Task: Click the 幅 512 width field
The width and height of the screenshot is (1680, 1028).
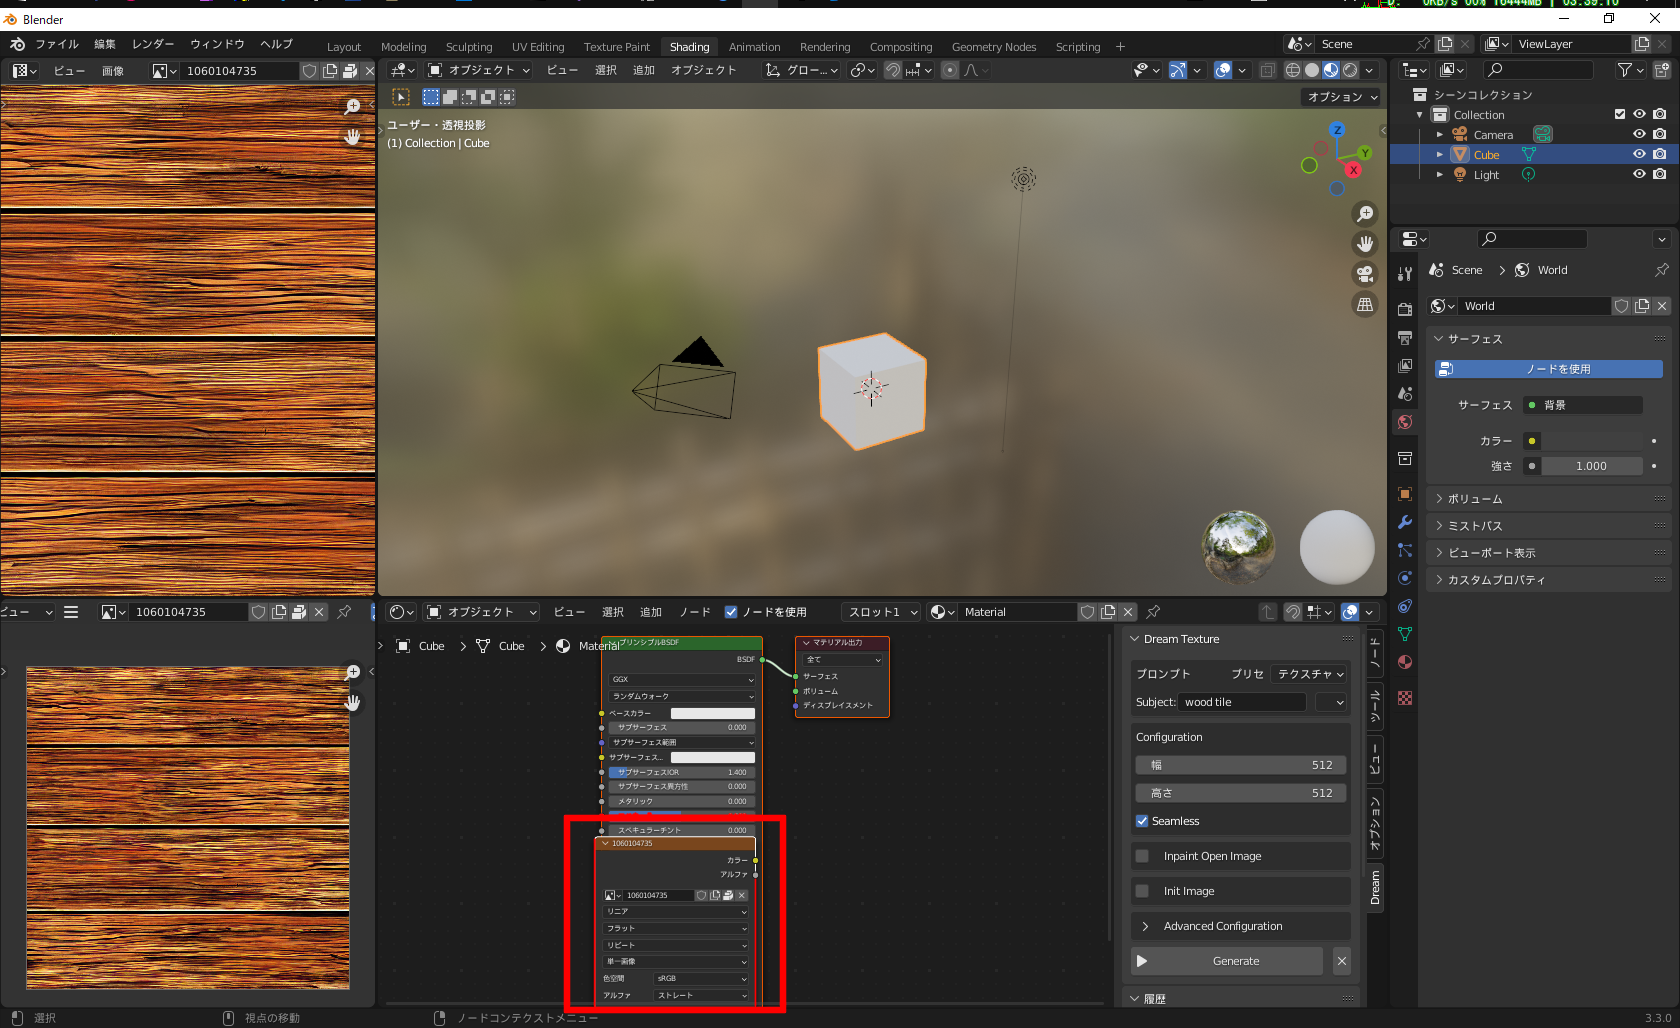Action: pos(1241,765)
